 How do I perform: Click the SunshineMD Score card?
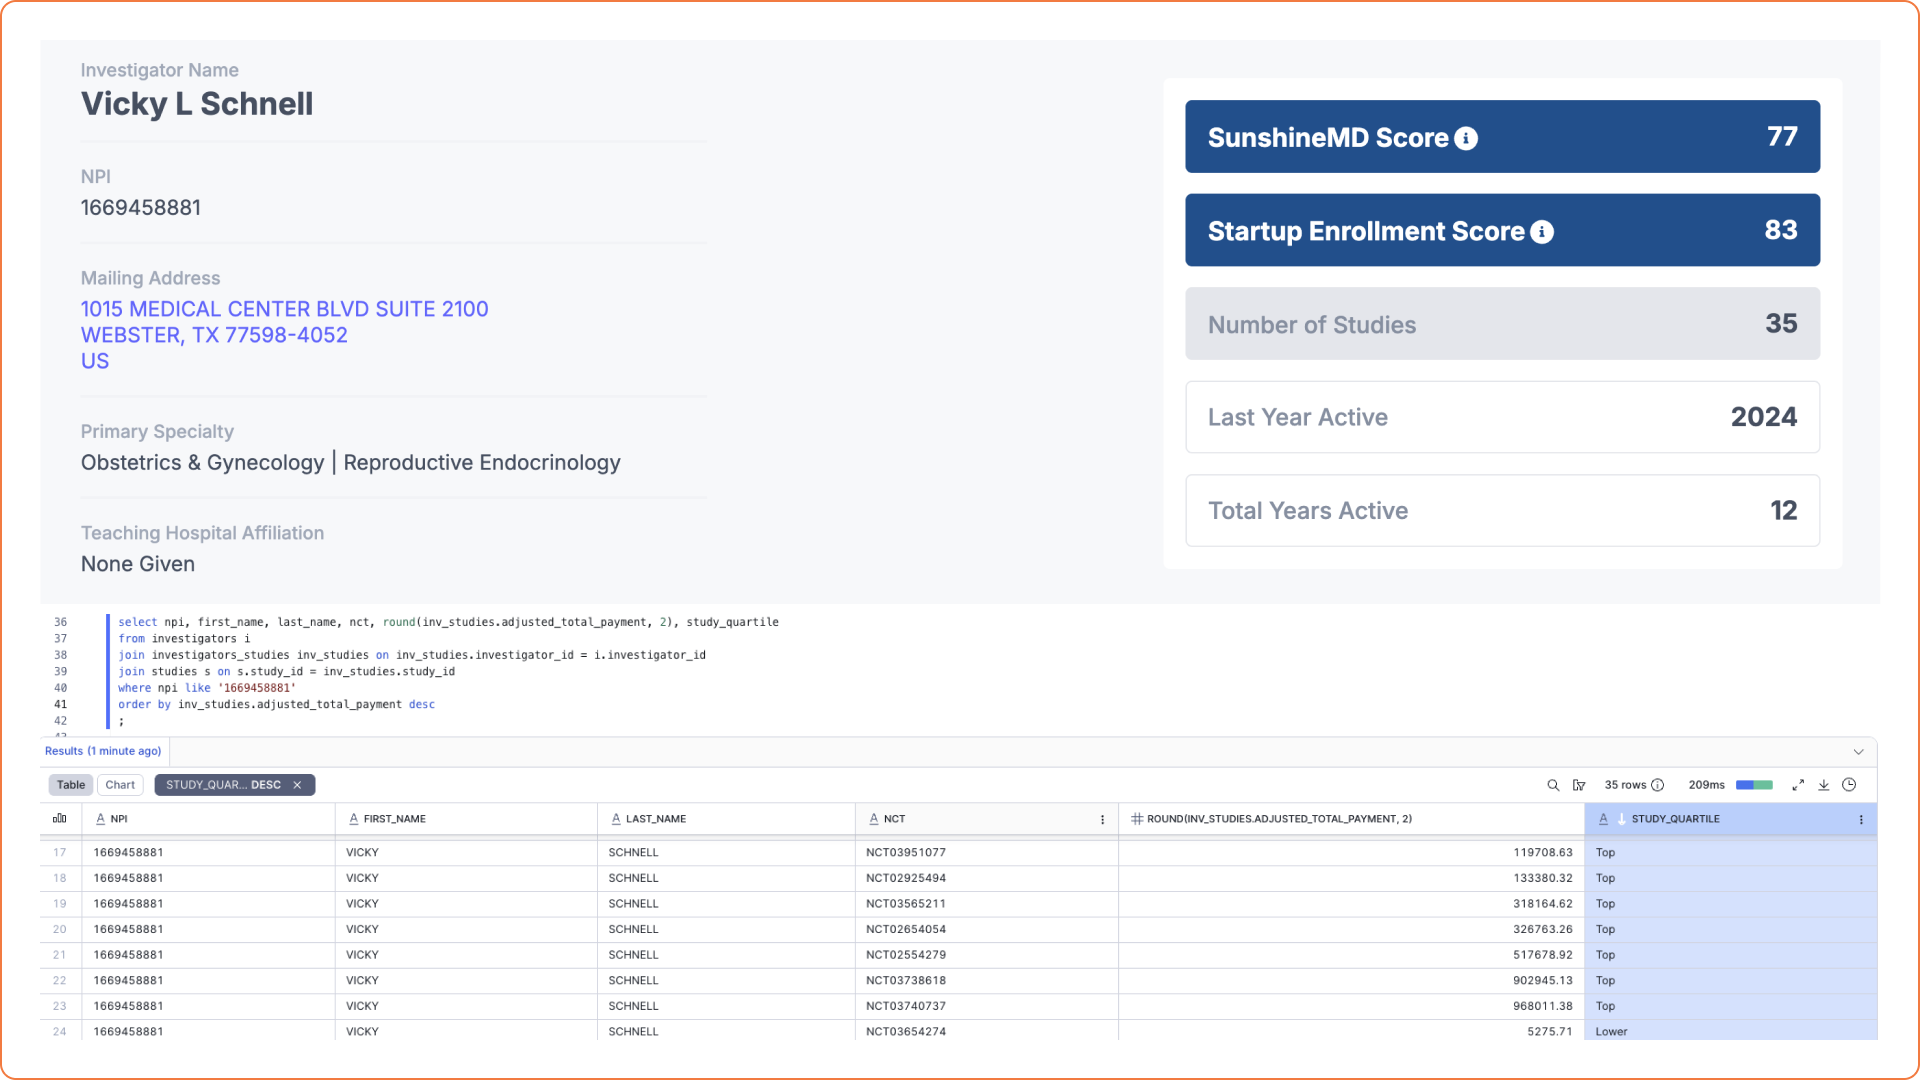1502,137
